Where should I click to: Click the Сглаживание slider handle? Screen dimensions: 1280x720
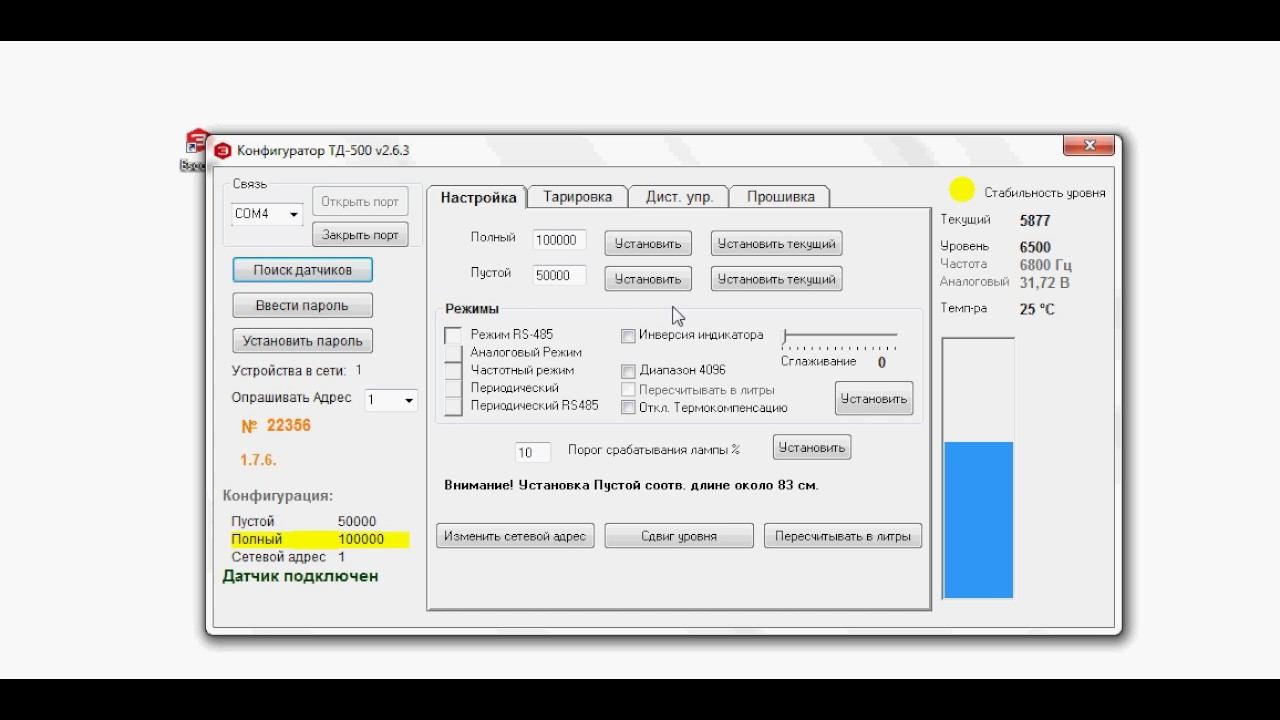[x=785, y=336]
